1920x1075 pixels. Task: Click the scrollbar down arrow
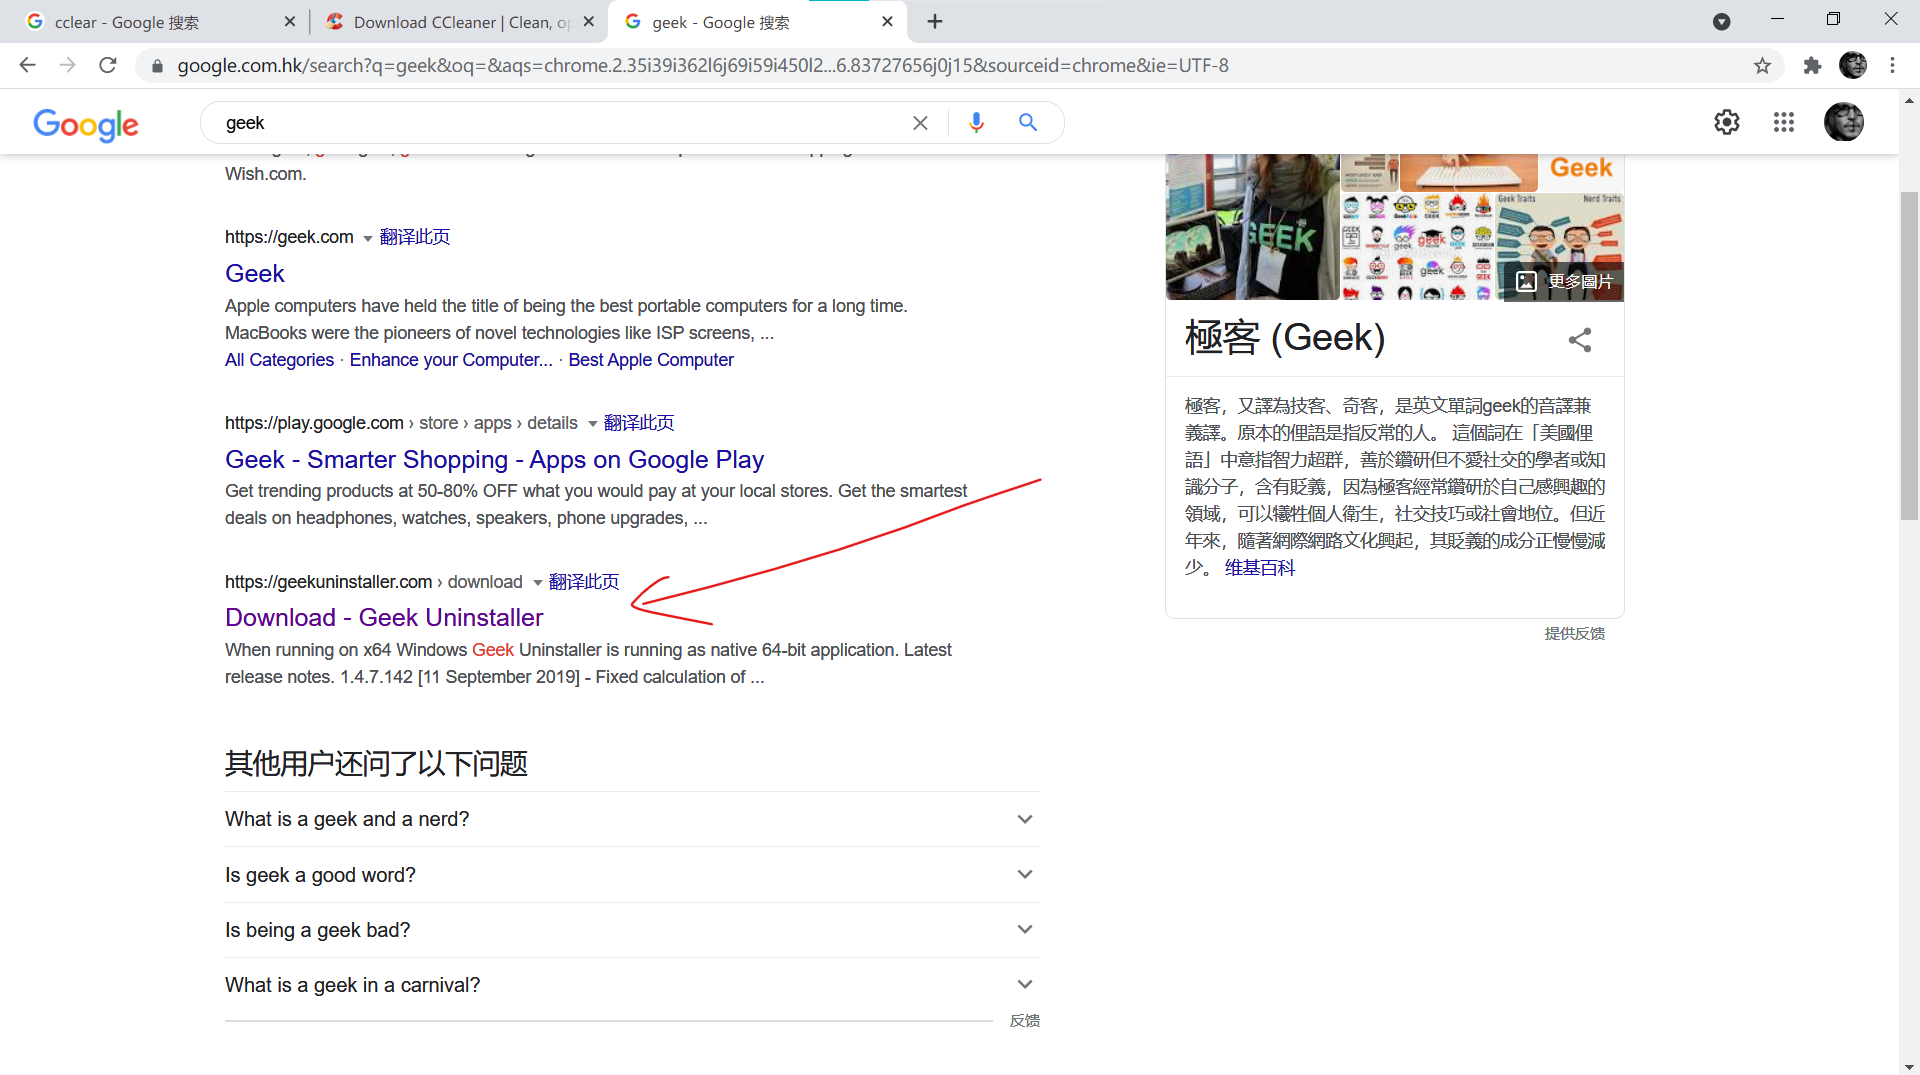tap(1909, 1066)
